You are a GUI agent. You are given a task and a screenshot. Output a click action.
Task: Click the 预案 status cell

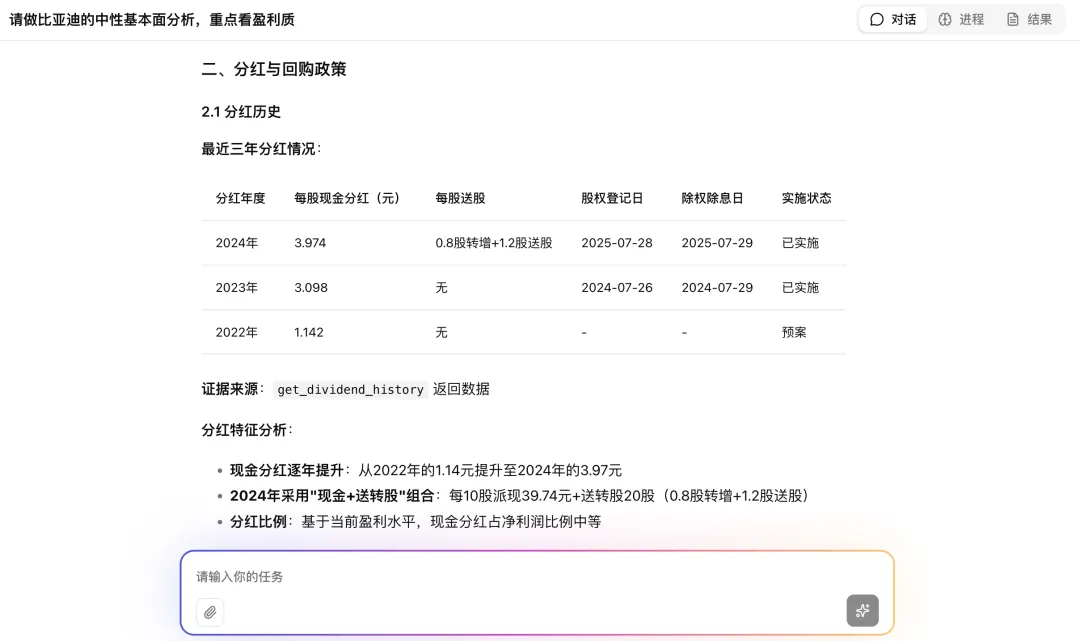tap(794, 333)
